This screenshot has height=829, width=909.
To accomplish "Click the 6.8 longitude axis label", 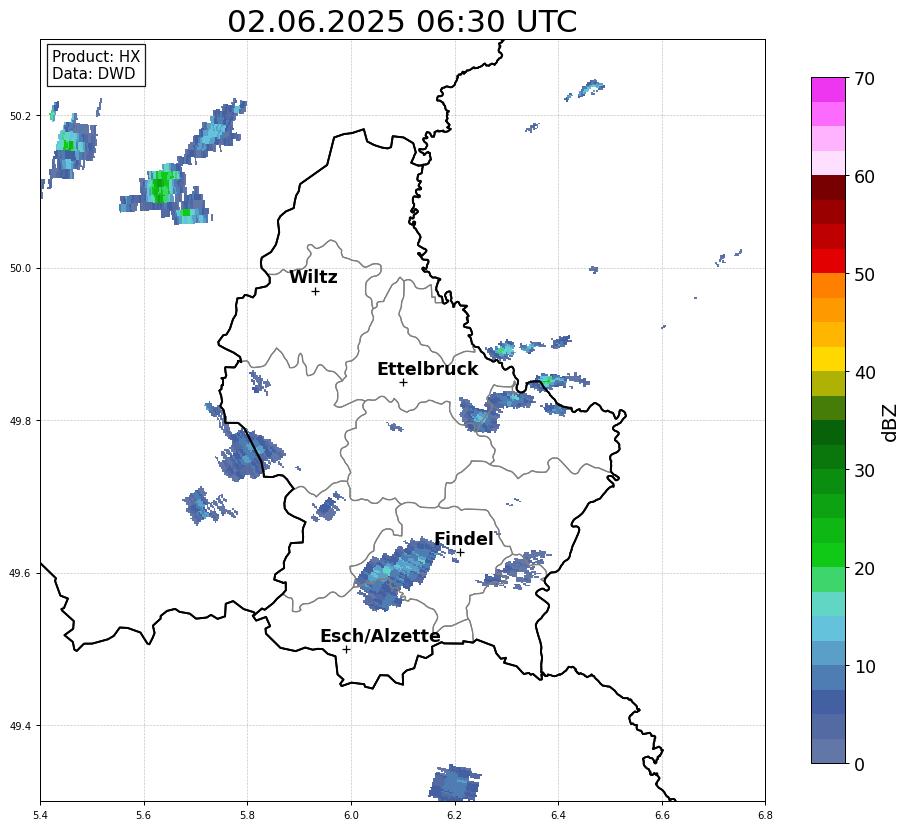I will click(x=765, y=816).
